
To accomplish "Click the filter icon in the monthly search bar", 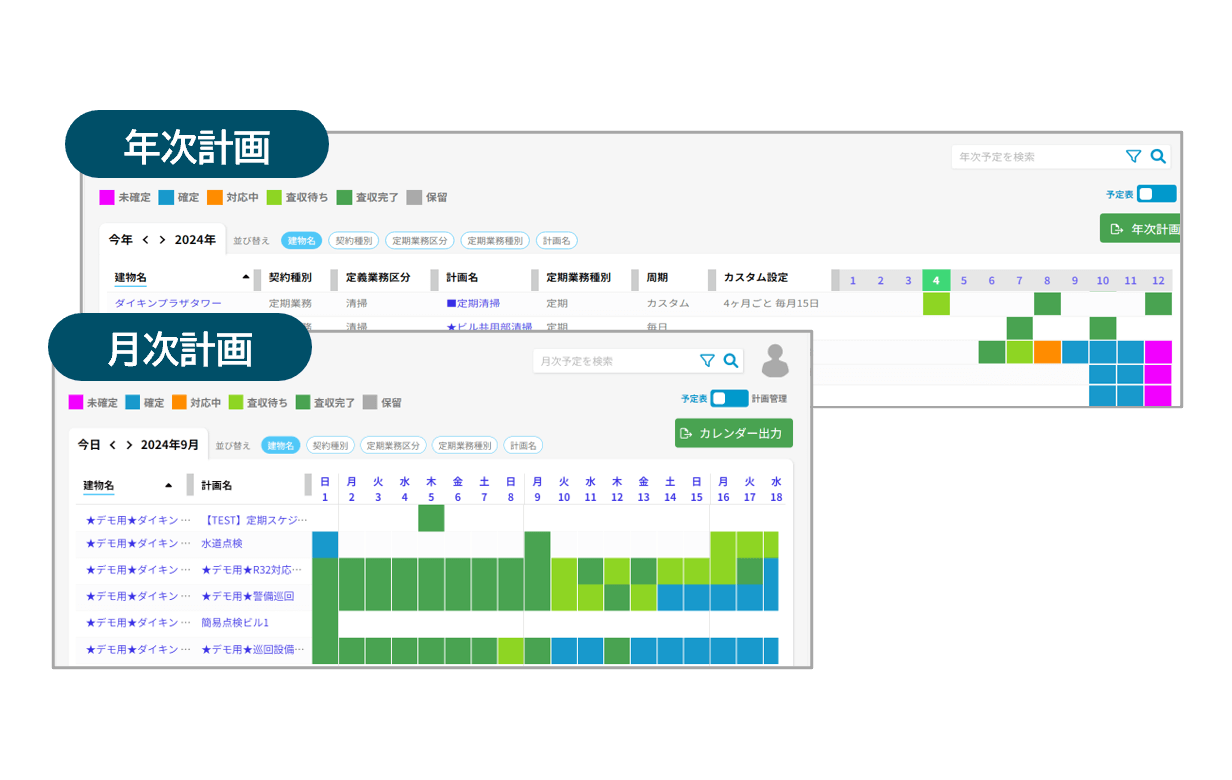I will tap(707, 361).
